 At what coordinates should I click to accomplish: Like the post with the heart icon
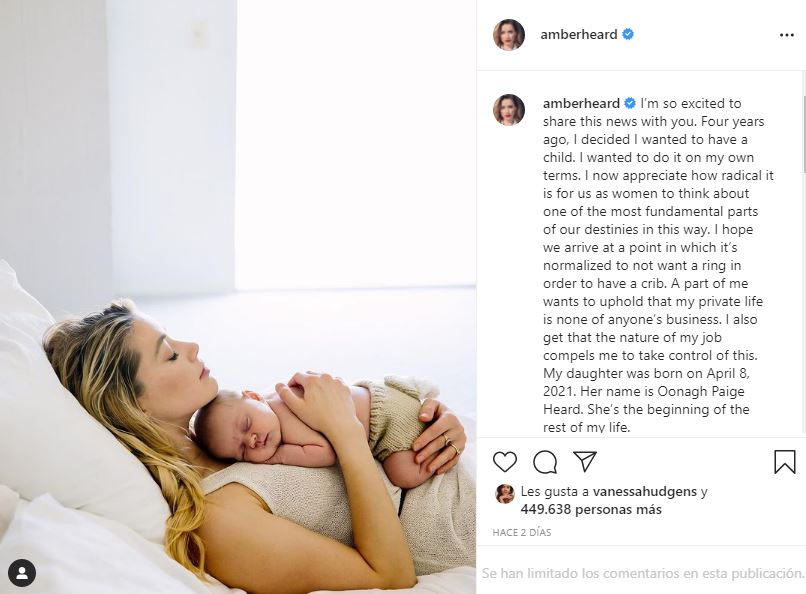click(504, 461)
